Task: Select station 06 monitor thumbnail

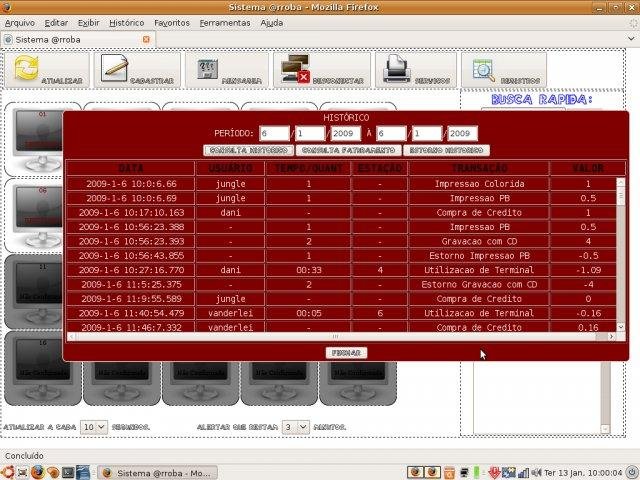Action: pyautogui.click(x=38, y=216)
